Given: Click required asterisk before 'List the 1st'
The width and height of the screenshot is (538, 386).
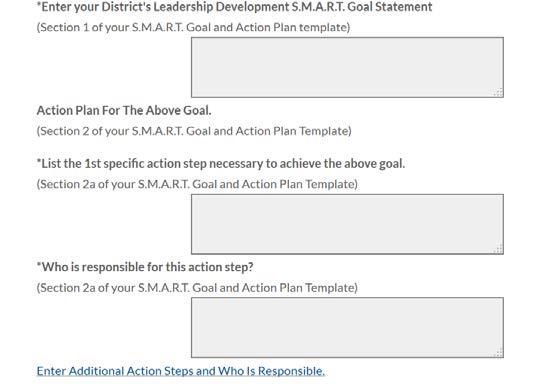Looking at the screenshot, I should 39,161.
